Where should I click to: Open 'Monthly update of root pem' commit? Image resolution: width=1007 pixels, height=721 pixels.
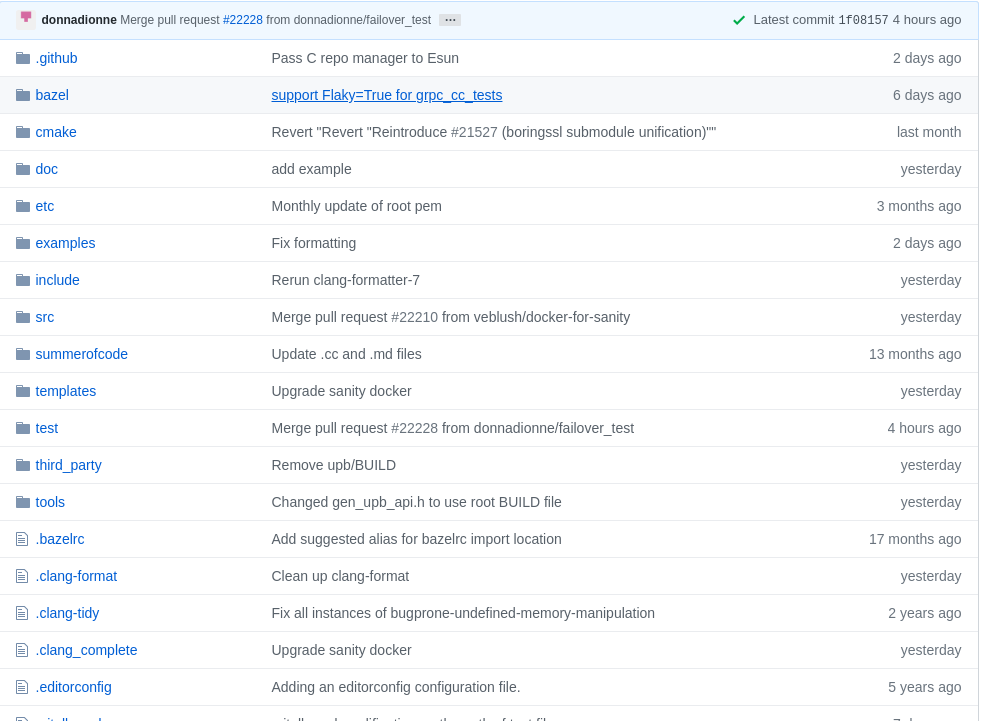pyautogui.click(x=356, y=206)
